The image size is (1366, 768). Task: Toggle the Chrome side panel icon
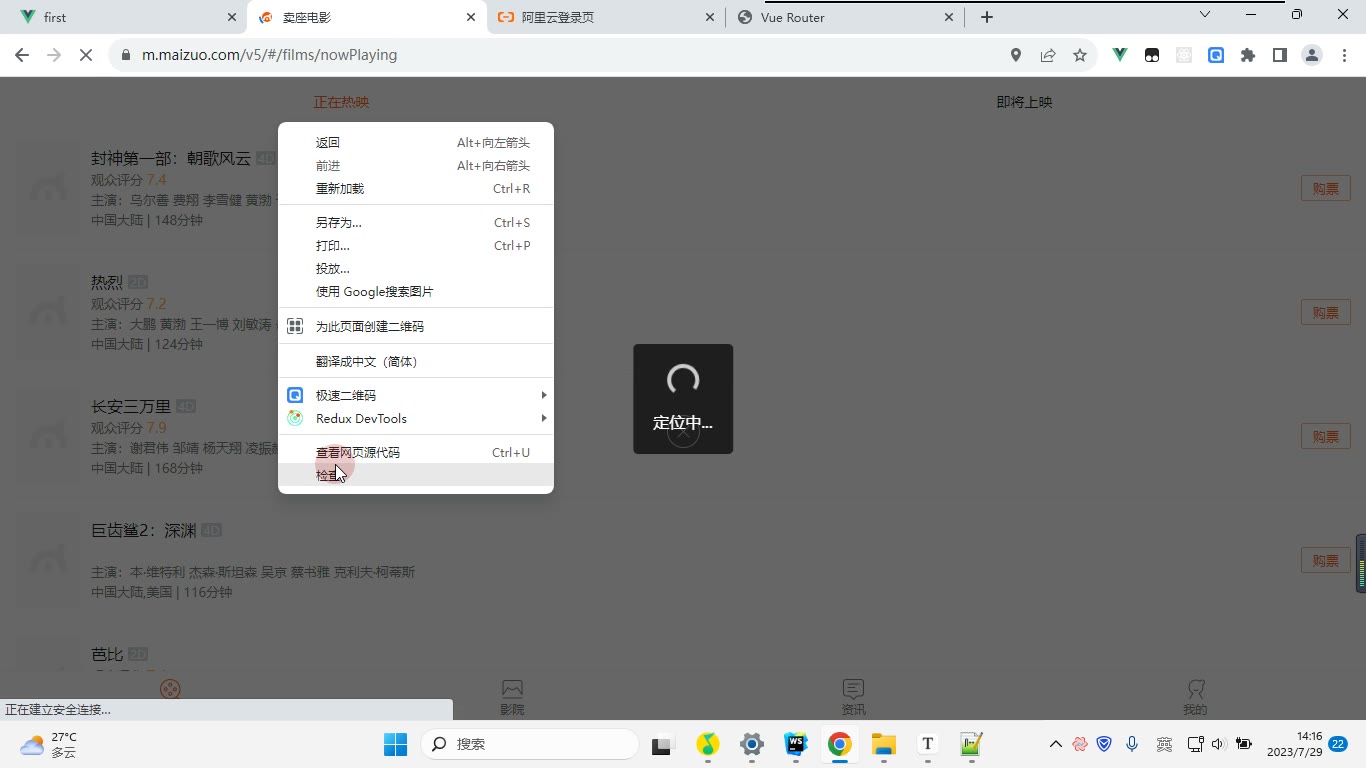click(x=1280, y=56)
